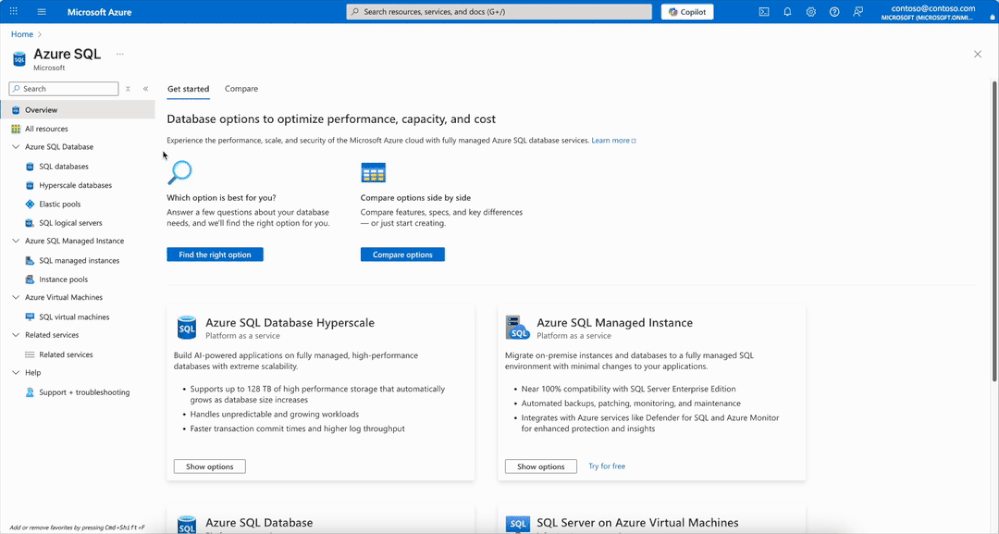Open SQL managed instances from sidebar
Screen dimensions: 999x534
coord(79,261)
